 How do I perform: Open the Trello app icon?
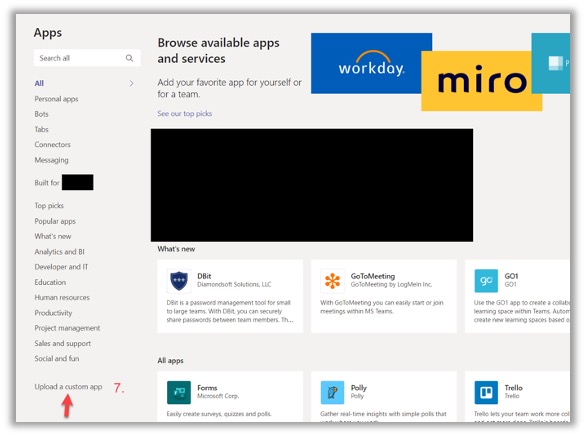pos(486,392)
